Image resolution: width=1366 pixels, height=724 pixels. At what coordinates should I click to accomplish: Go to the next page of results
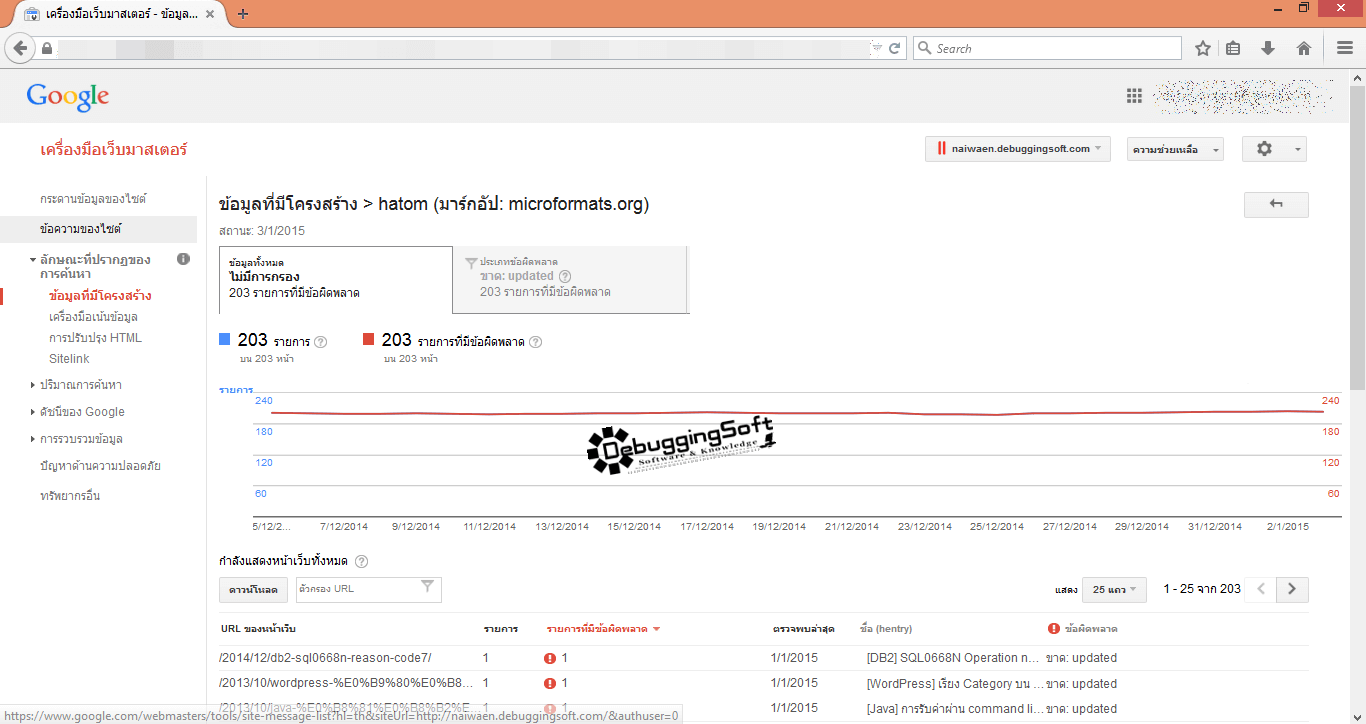pos(1292,589)
